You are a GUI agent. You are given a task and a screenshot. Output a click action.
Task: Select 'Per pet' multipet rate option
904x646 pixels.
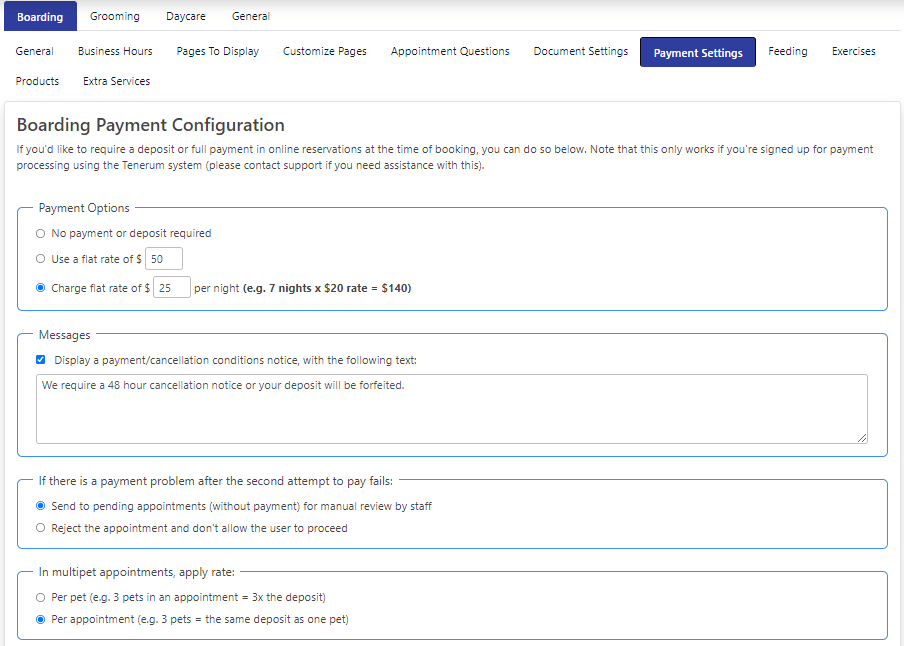pos(41,597)
